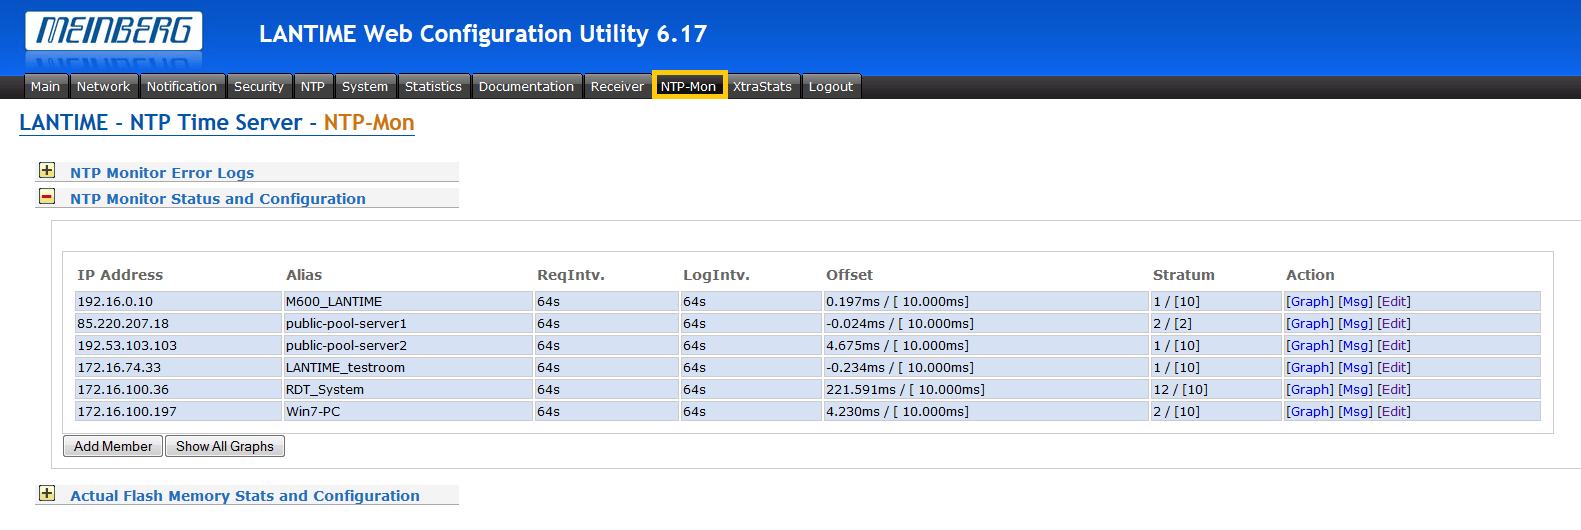Open the Main menu tab
1581x530 pixels.
pyautogui.click(x=45, y=86)
